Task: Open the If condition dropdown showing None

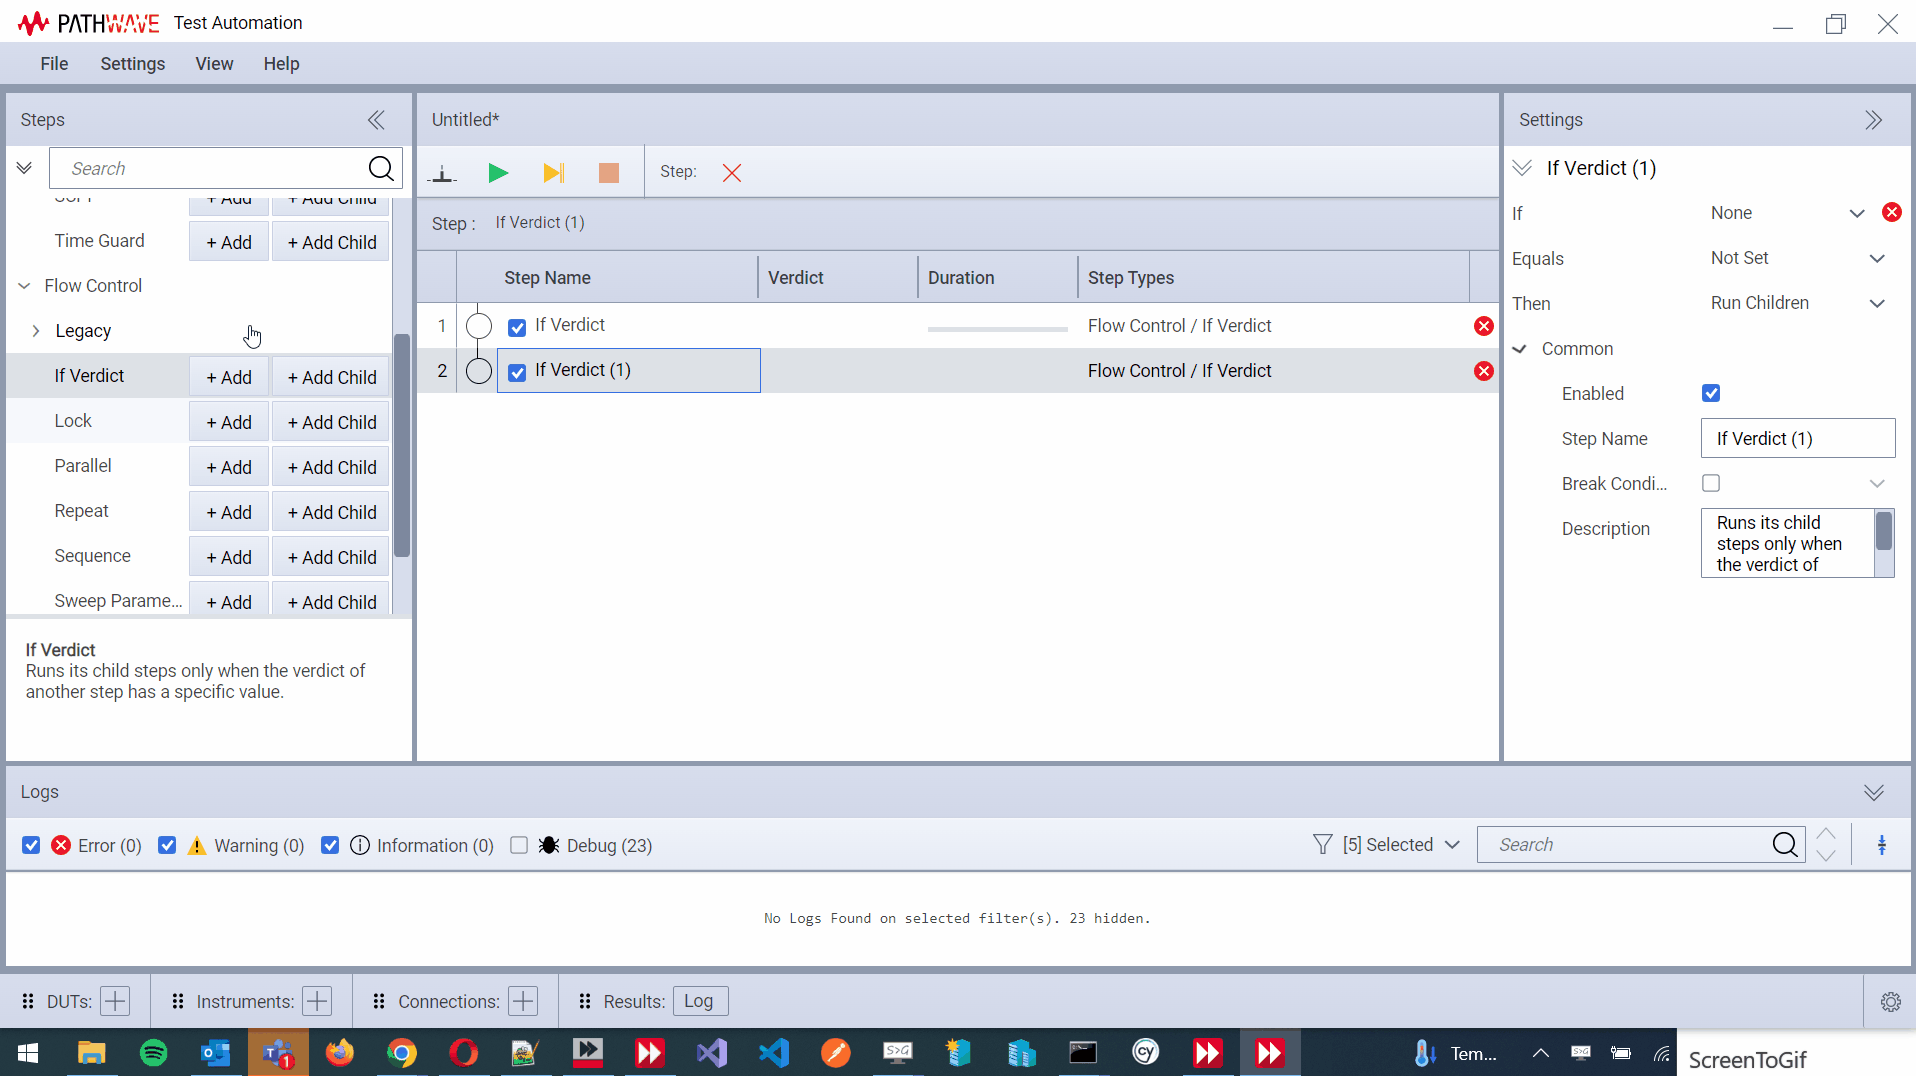Action: (x=1857, y=212)
